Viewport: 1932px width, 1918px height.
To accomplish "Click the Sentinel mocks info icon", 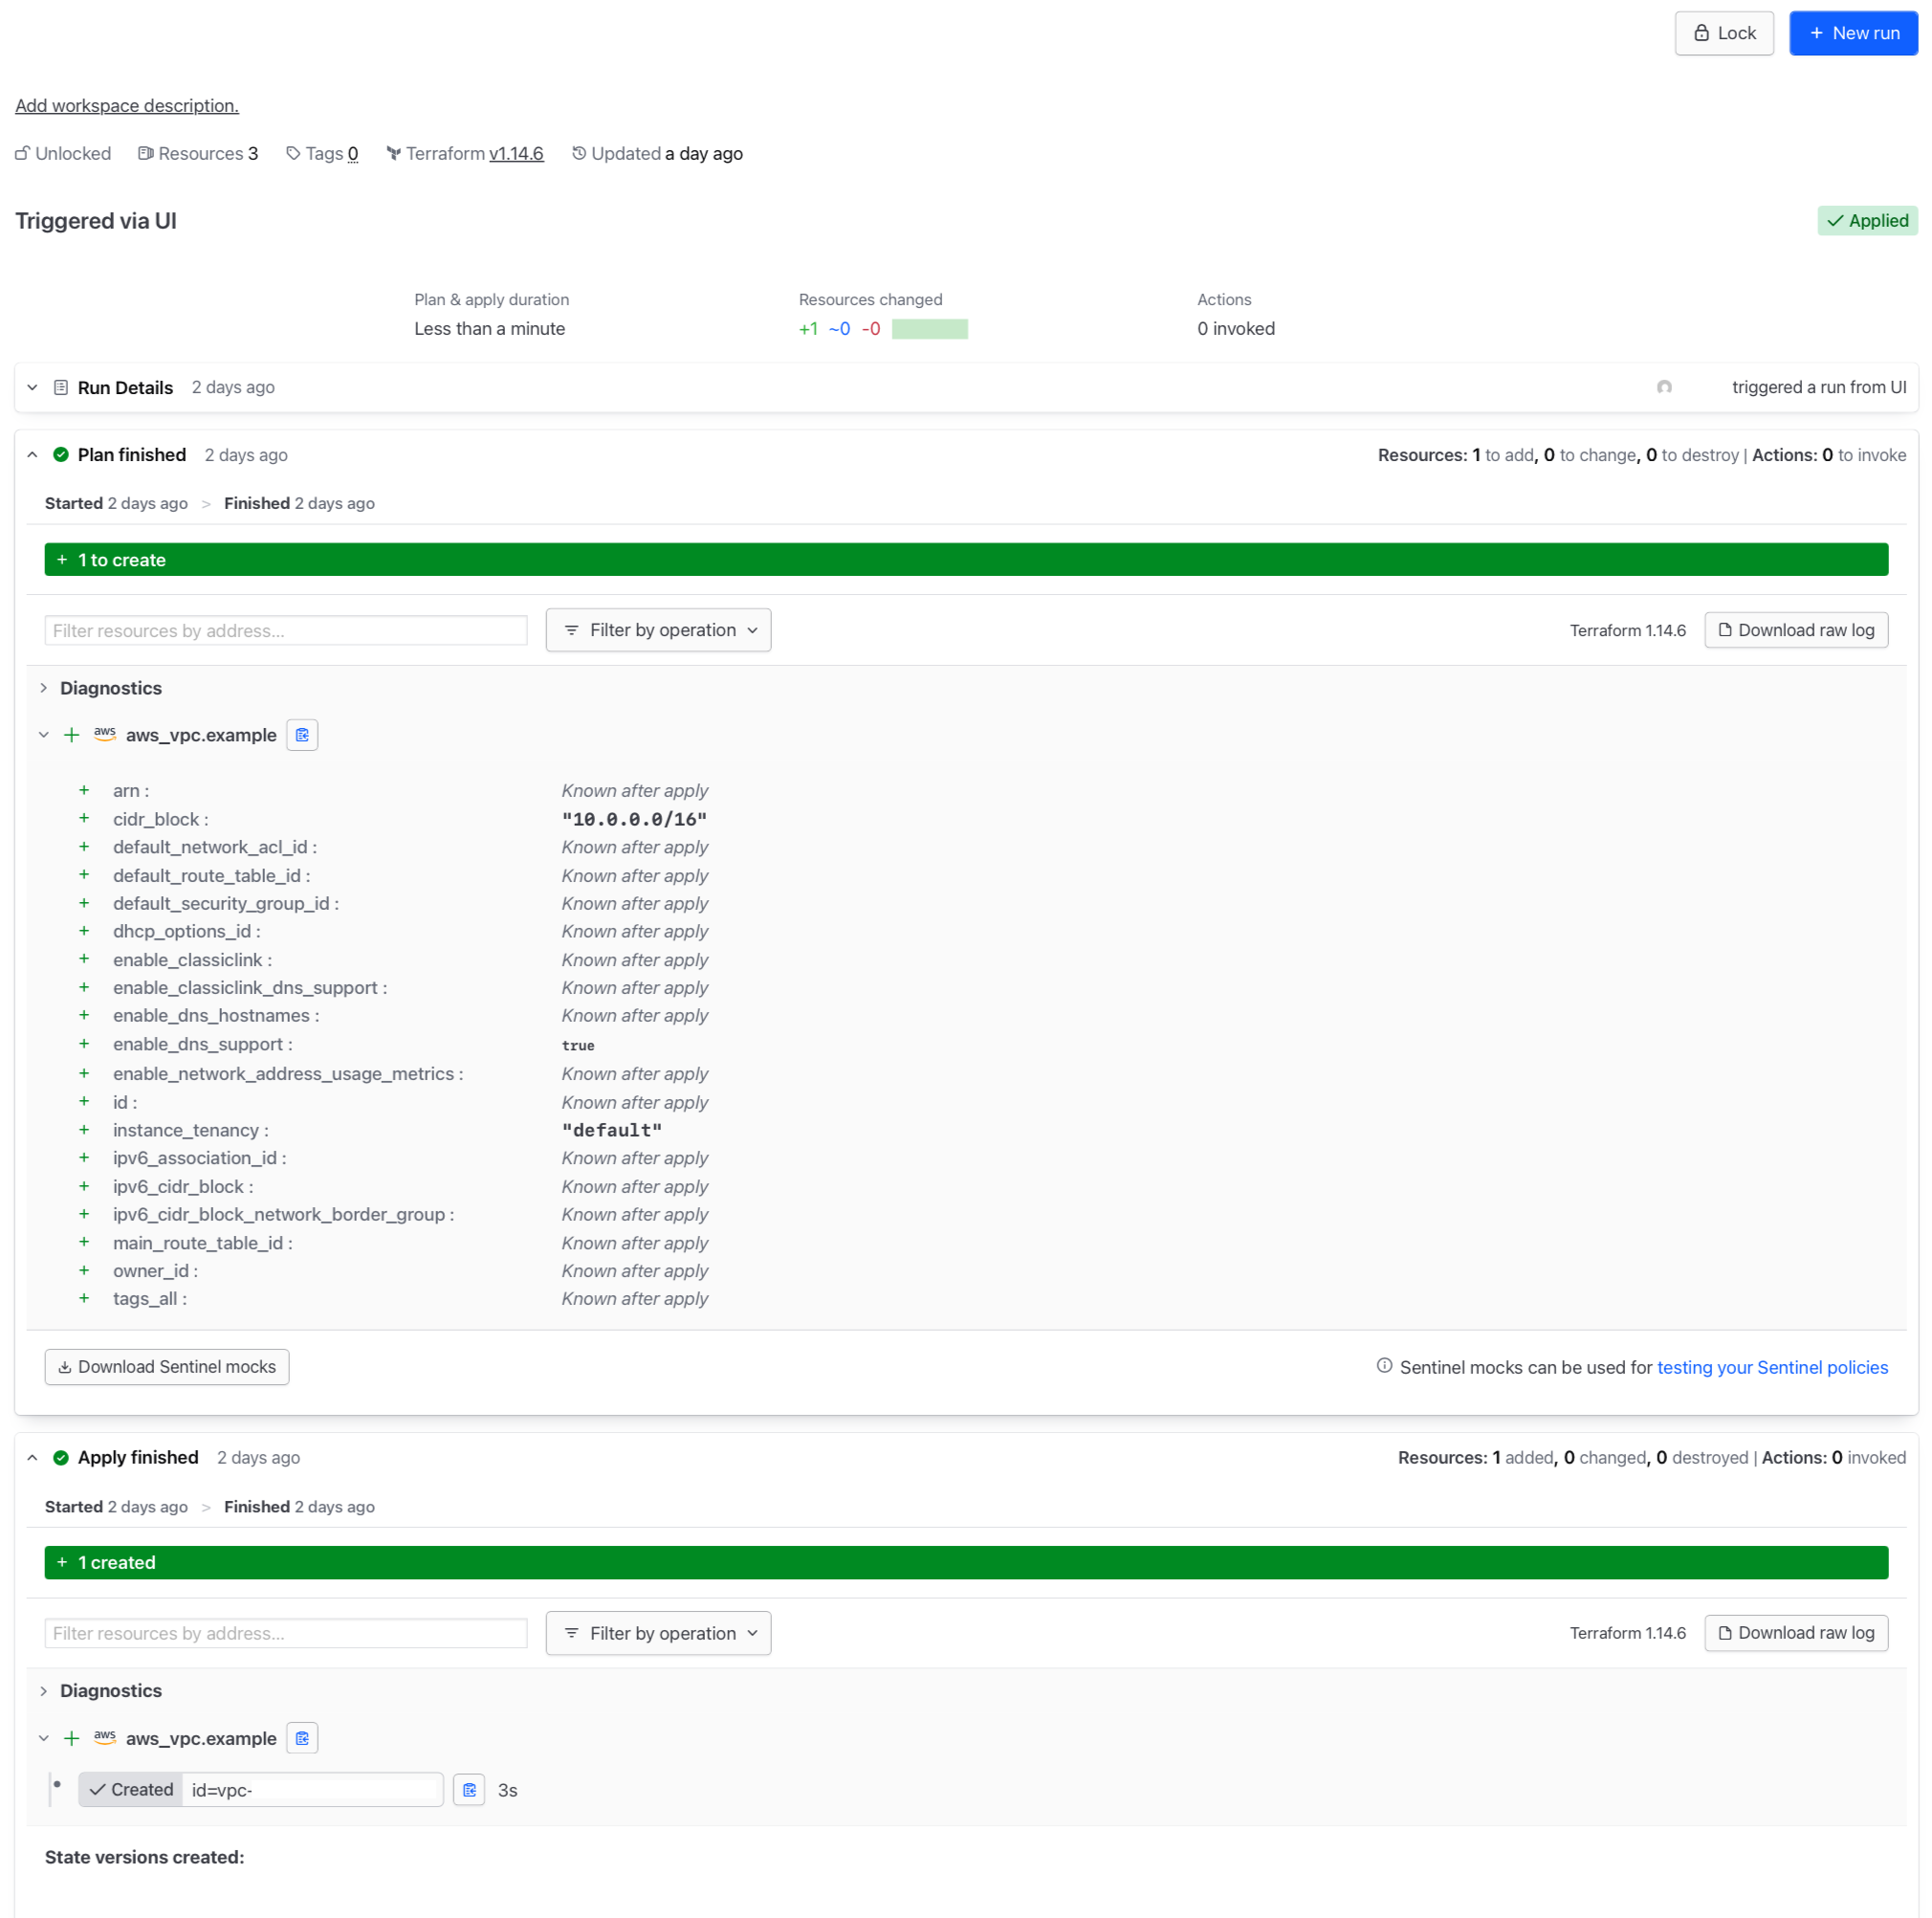I will 1384,1366.
